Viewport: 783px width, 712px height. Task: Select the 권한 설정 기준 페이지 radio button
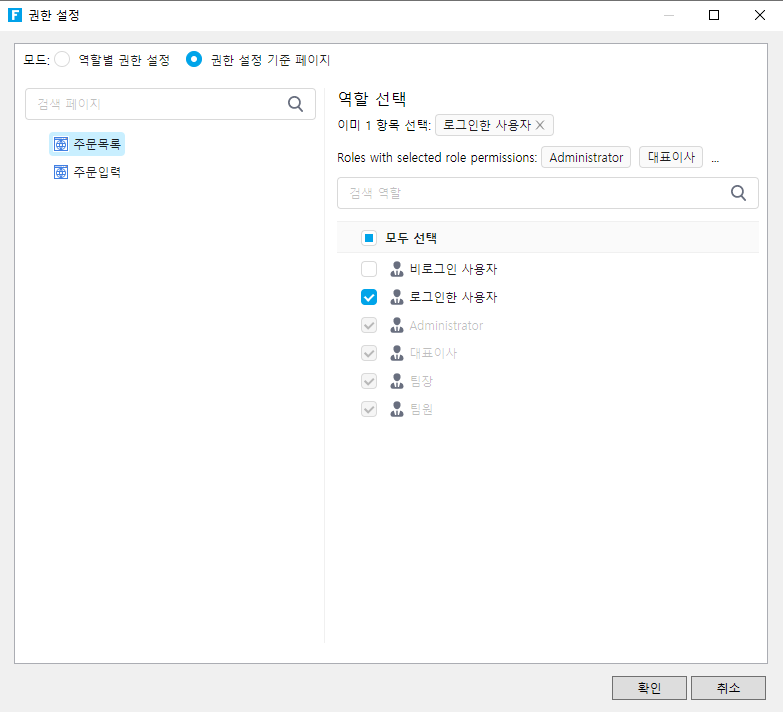(194, 59)
